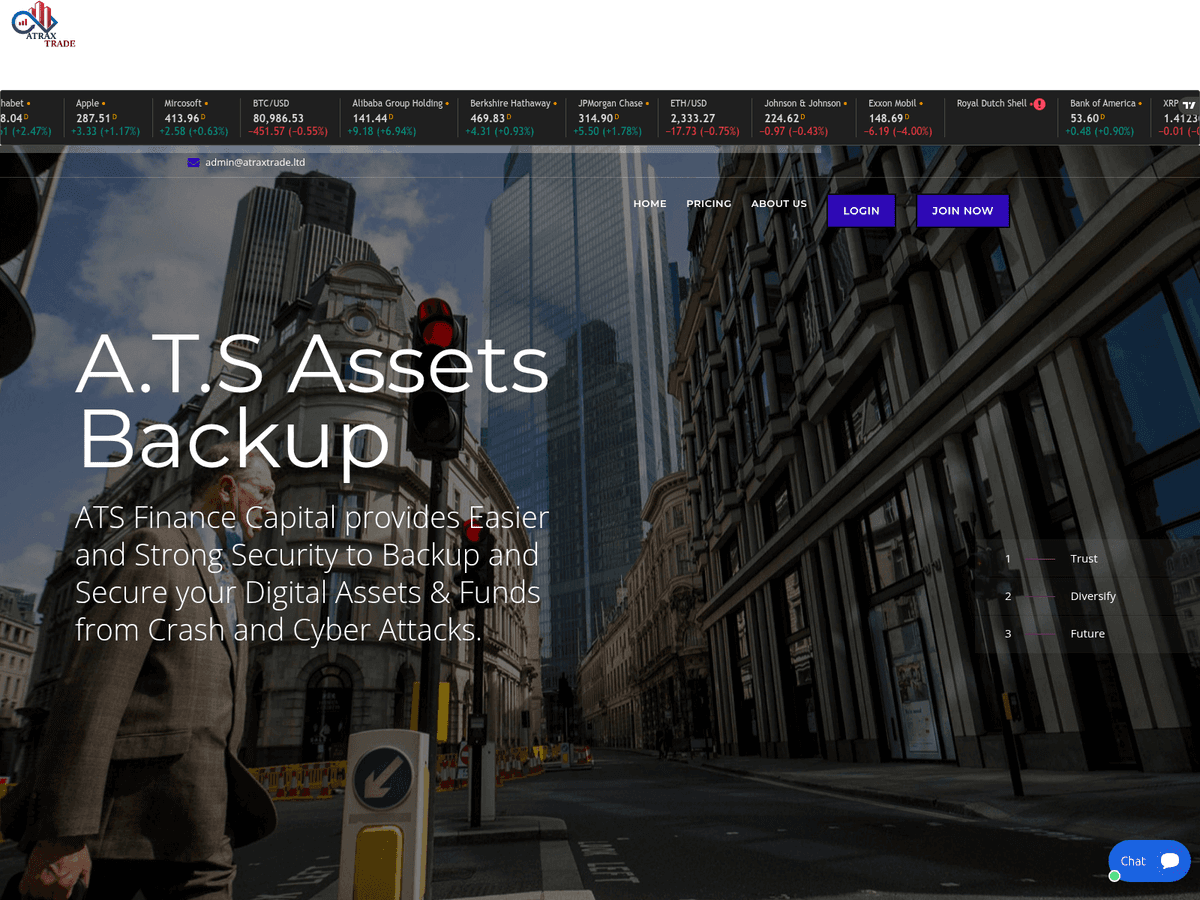Image resolution: width=1200 pixels, height=900 pixels.
Task: Click Alibaba change +9.18 (+6.94%)
Action: point(382,131)
